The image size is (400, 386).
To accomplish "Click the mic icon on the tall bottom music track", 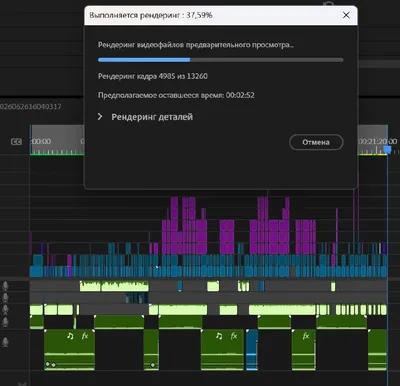I will point(5,342).
